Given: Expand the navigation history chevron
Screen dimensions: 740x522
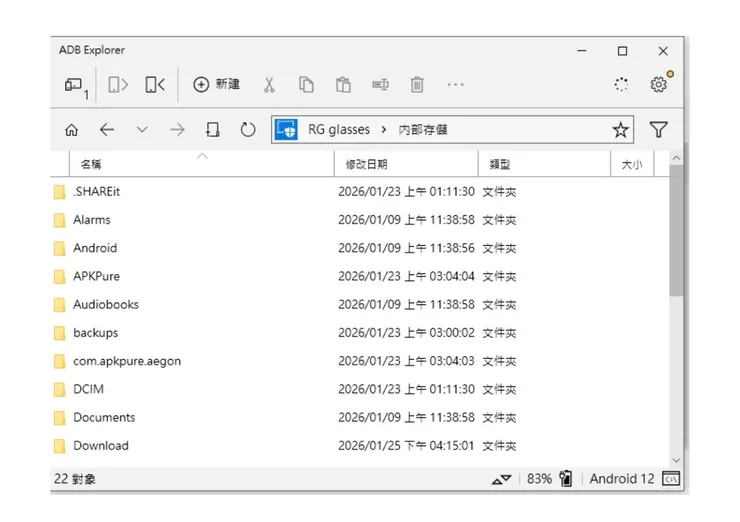Looking at the screenshot, I should pyautogui.click(x=142, y=130).
